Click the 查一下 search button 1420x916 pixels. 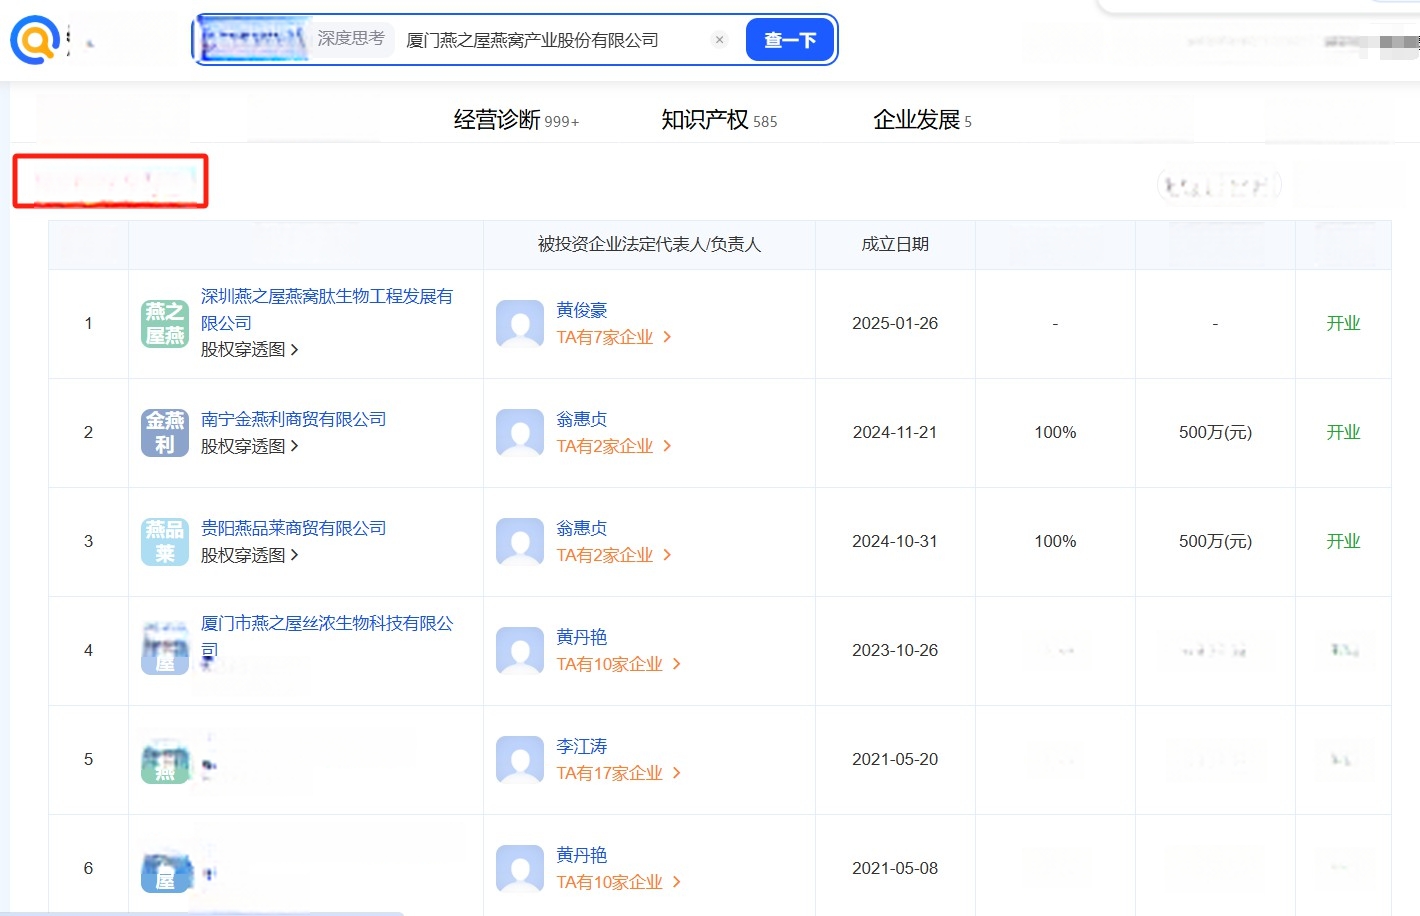tap(790, 40)
